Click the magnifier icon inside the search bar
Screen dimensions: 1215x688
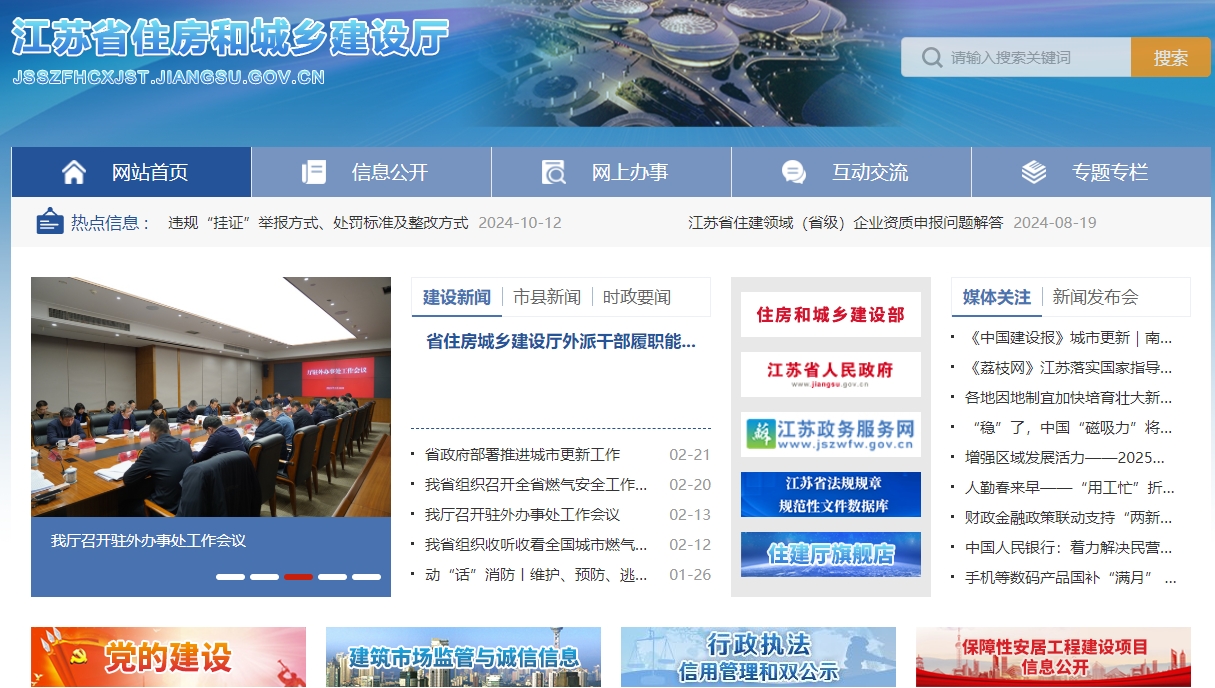click(x=932, y=57)
